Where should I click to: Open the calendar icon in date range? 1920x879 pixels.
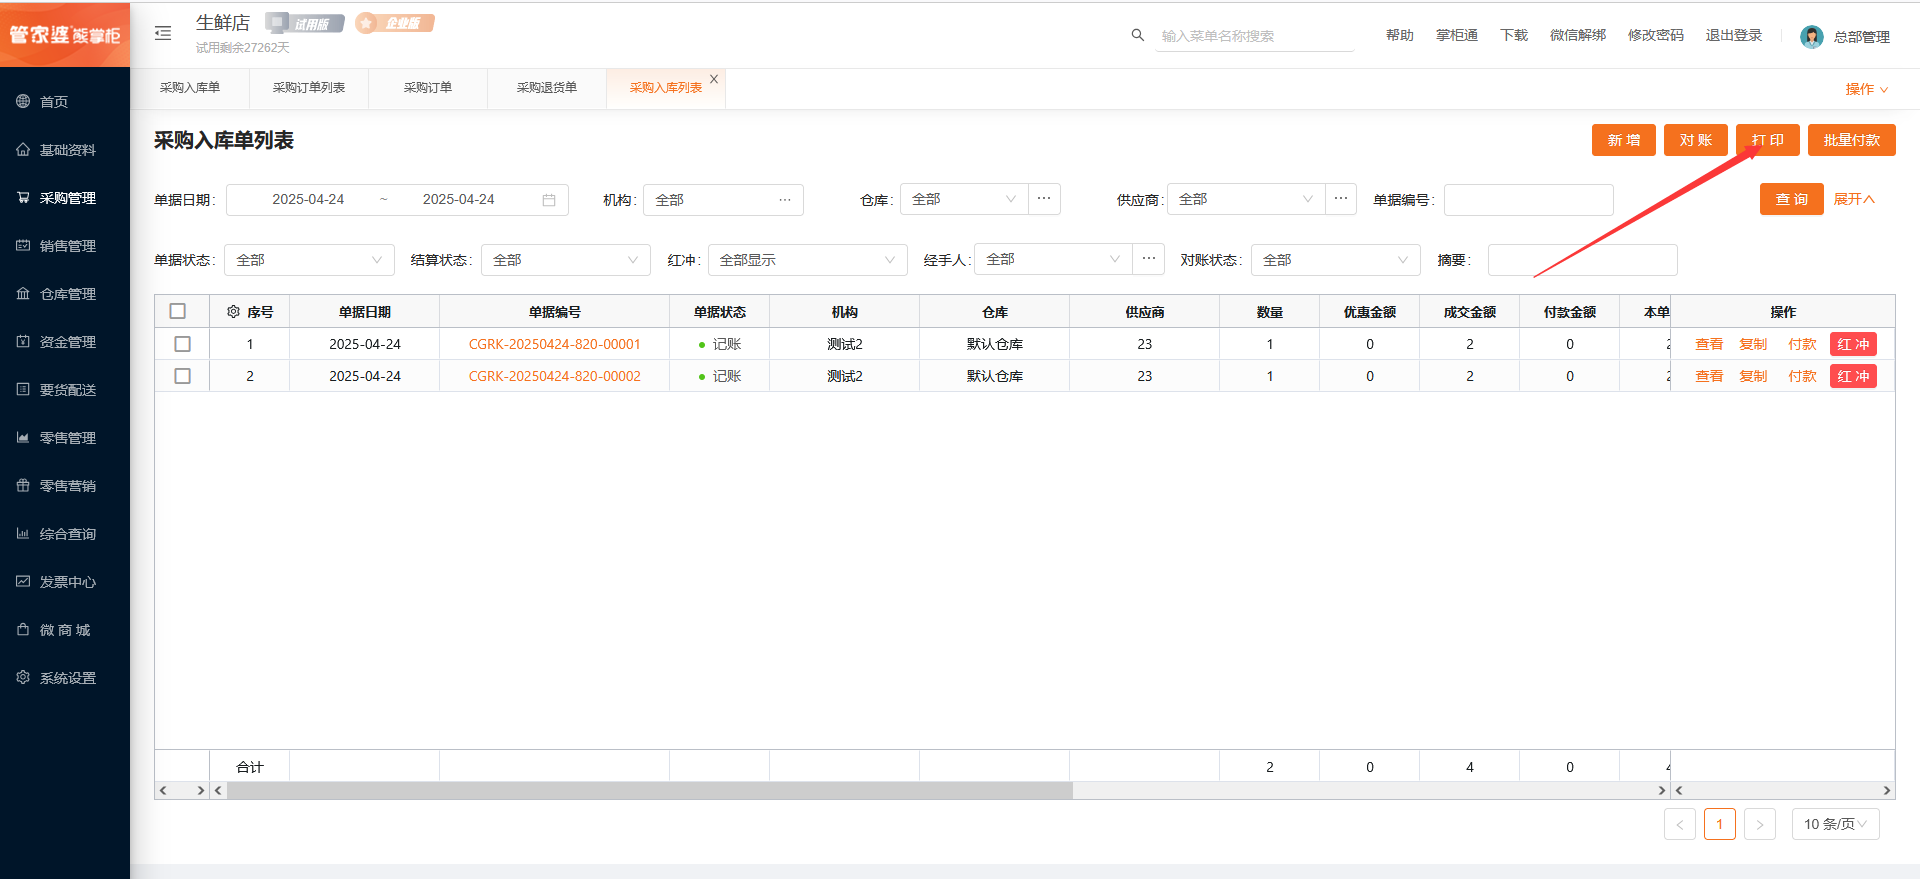coord(549,200)
